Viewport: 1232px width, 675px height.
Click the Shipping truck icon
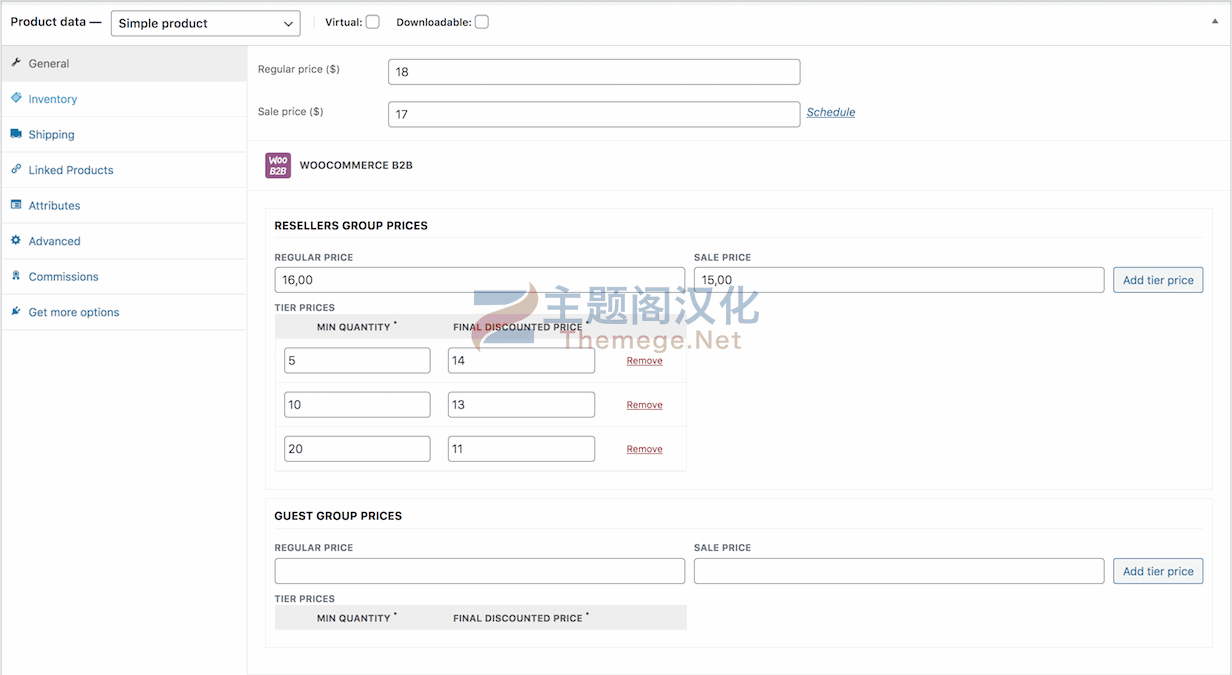[16, 133]
